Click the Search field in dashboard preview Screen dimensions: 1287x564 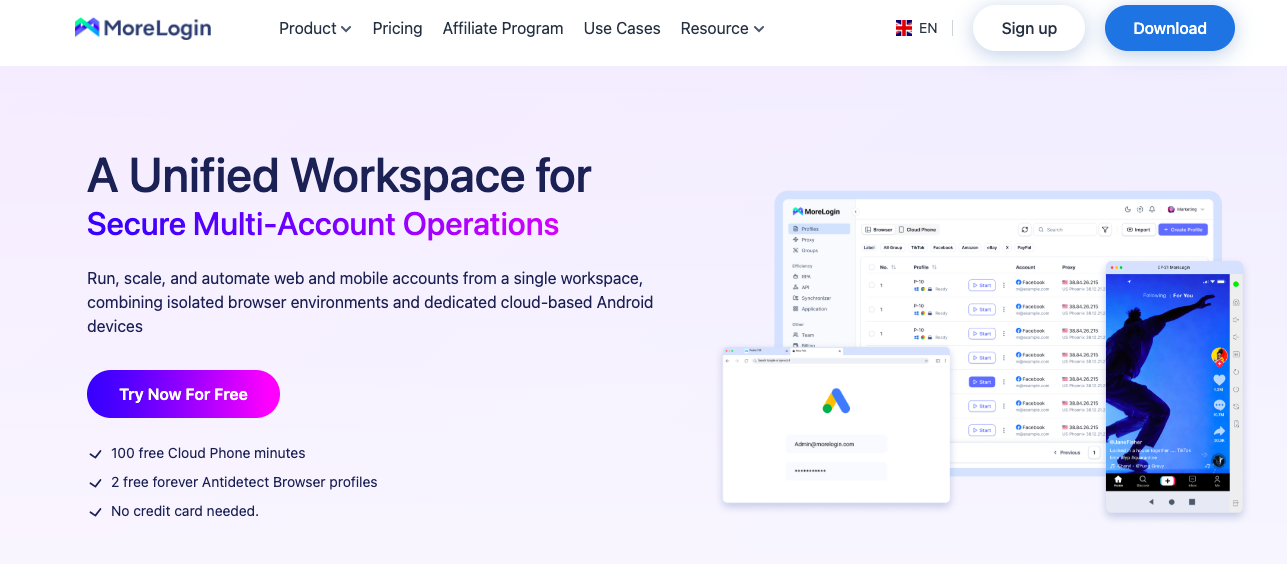[x=1066, y=230]
